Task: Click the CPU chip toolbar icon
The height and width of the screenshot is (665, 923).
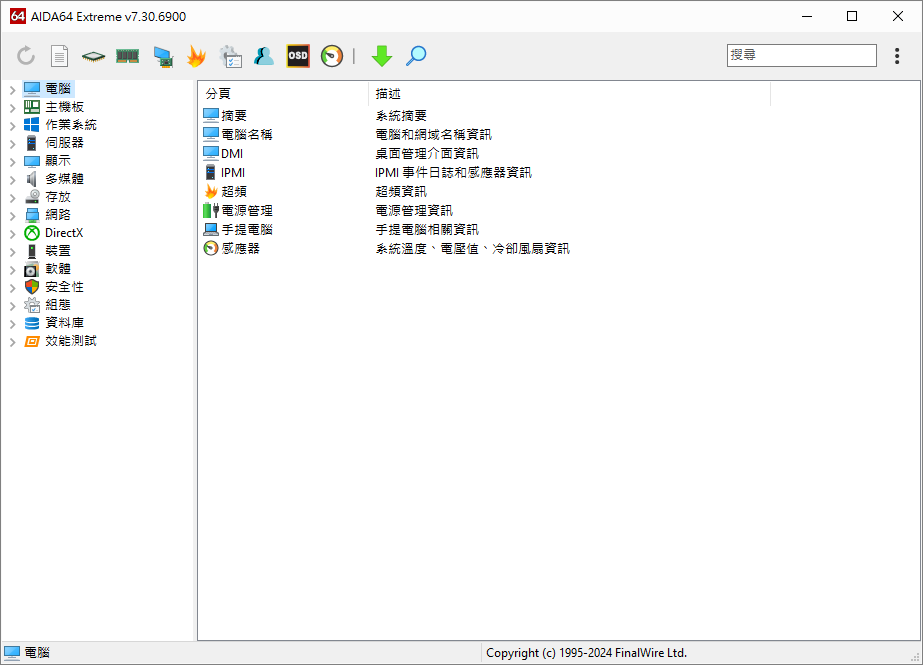Action: 93,56
